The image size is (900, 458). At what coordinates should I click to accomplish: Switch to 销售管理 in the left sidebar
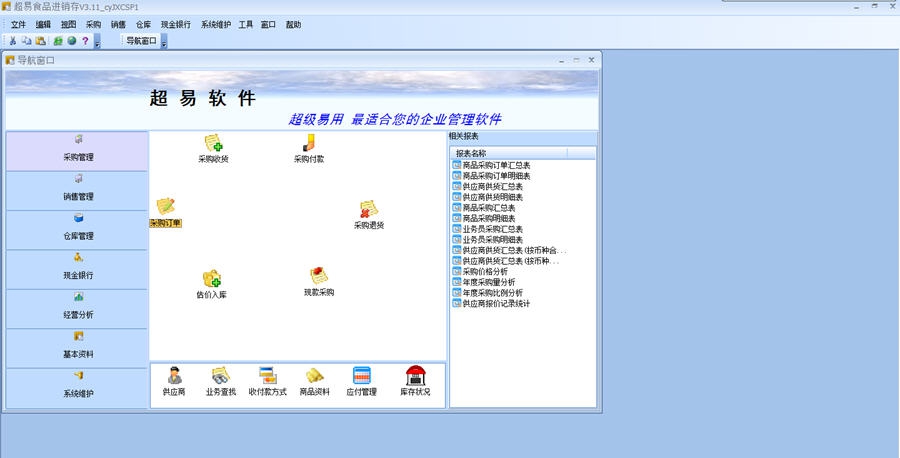[x=77, y=190]
